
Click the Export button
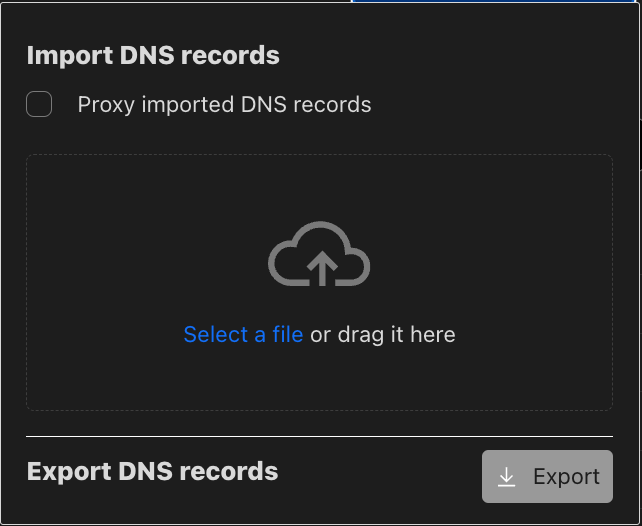[547, 476]
